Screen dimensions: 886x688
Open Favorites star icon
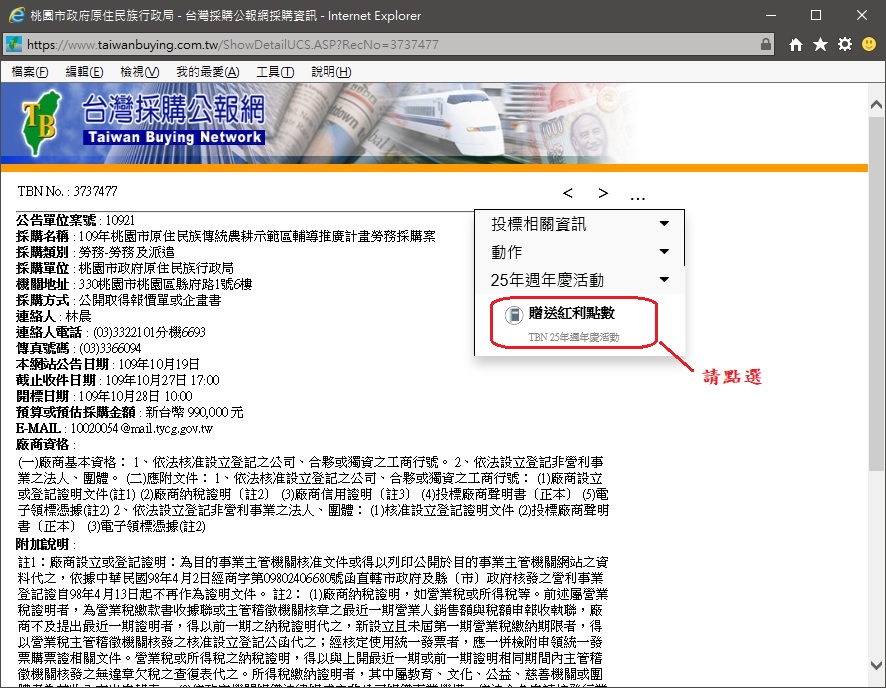click(x=820, y=45)
